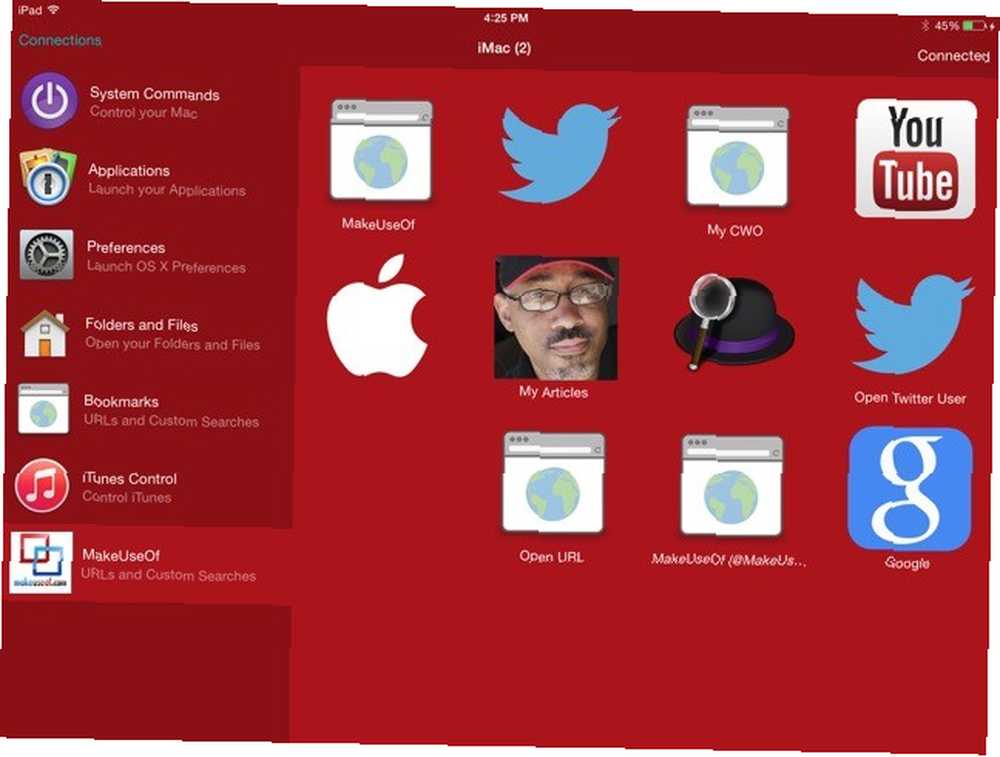
Task: Tap the 4:25 PM clock
Action: click(x=506, y=18)
